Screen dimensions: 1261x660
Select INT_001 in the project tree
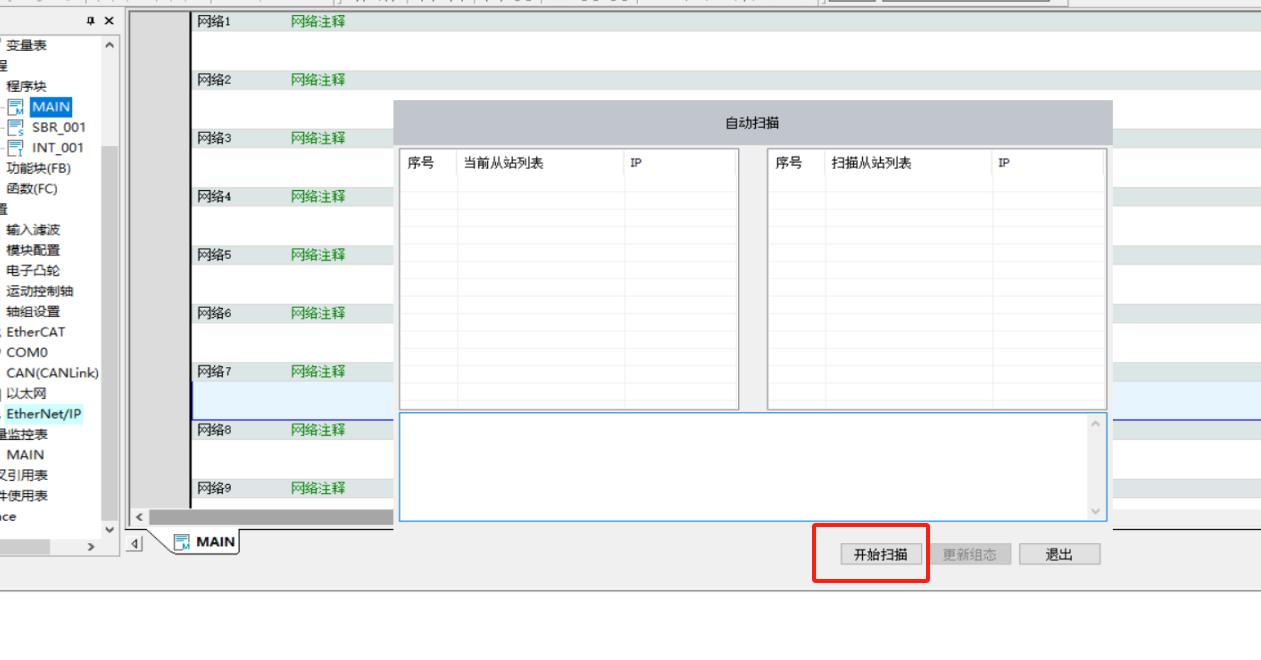point(58,148)
